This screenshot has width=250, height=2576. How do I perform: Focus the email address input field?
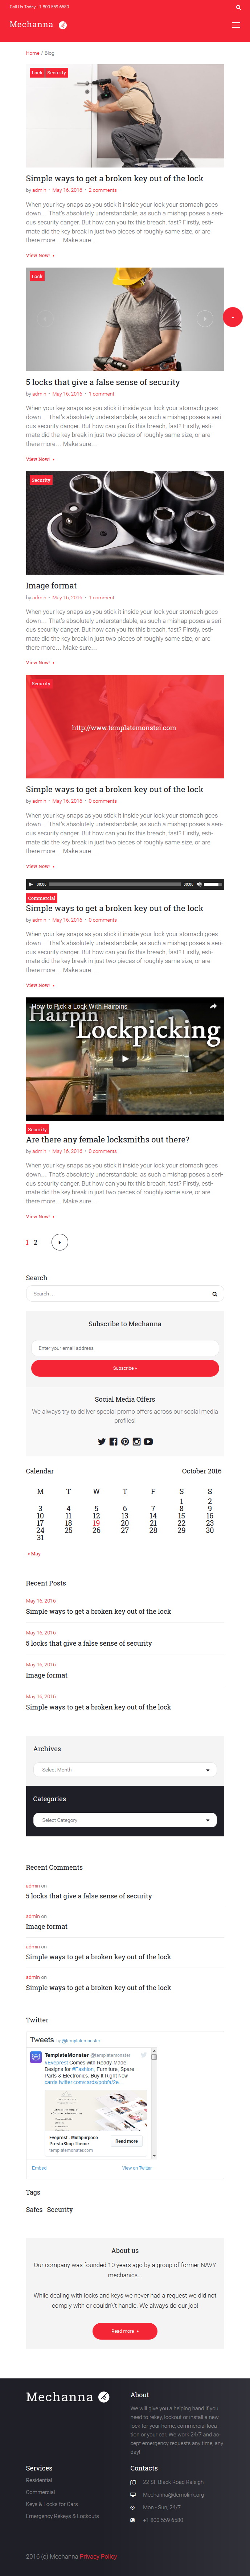pyautogui.click(x=125, y=1348)
